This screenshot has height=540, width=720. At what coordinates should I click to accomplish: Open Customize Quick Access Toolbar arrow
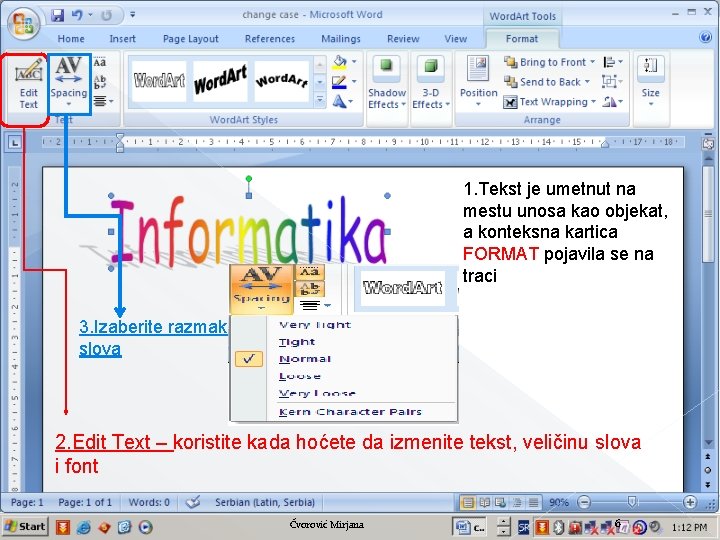(x=132, y=15)
